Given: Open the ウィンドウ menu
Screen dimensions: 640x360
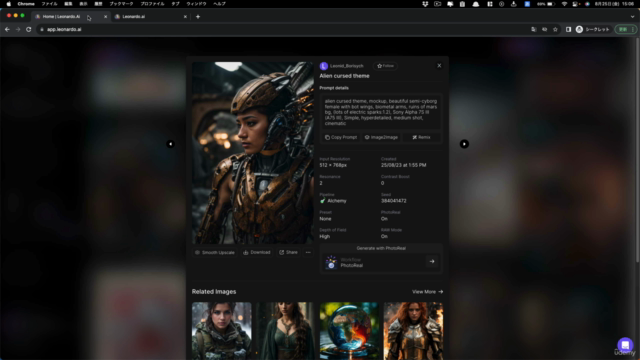Looking at the screenshot, I should [196, 4].
